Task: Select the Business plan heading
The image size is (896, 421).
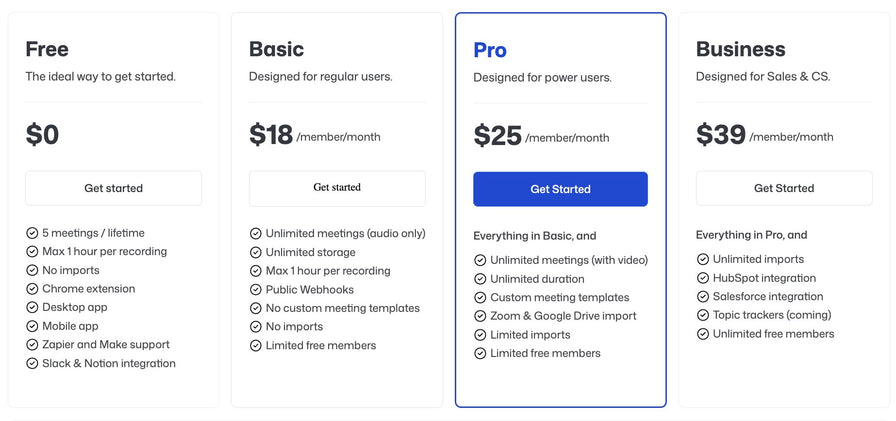Action: 740,49
